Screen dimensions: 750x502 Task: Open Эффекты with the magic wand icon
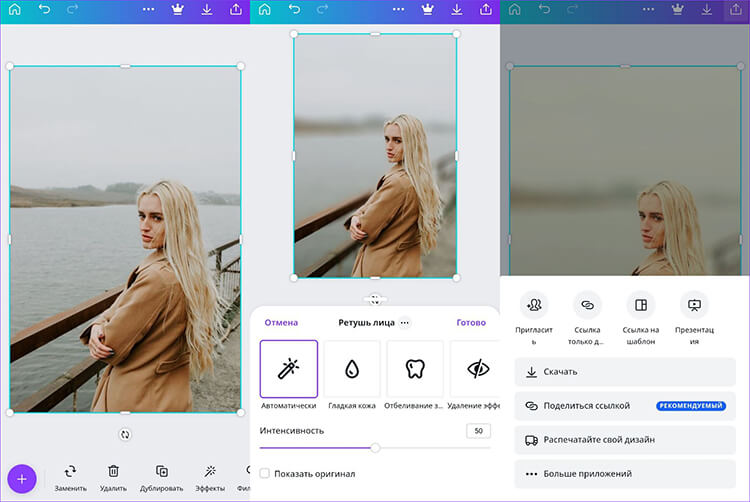pos(210,478)
